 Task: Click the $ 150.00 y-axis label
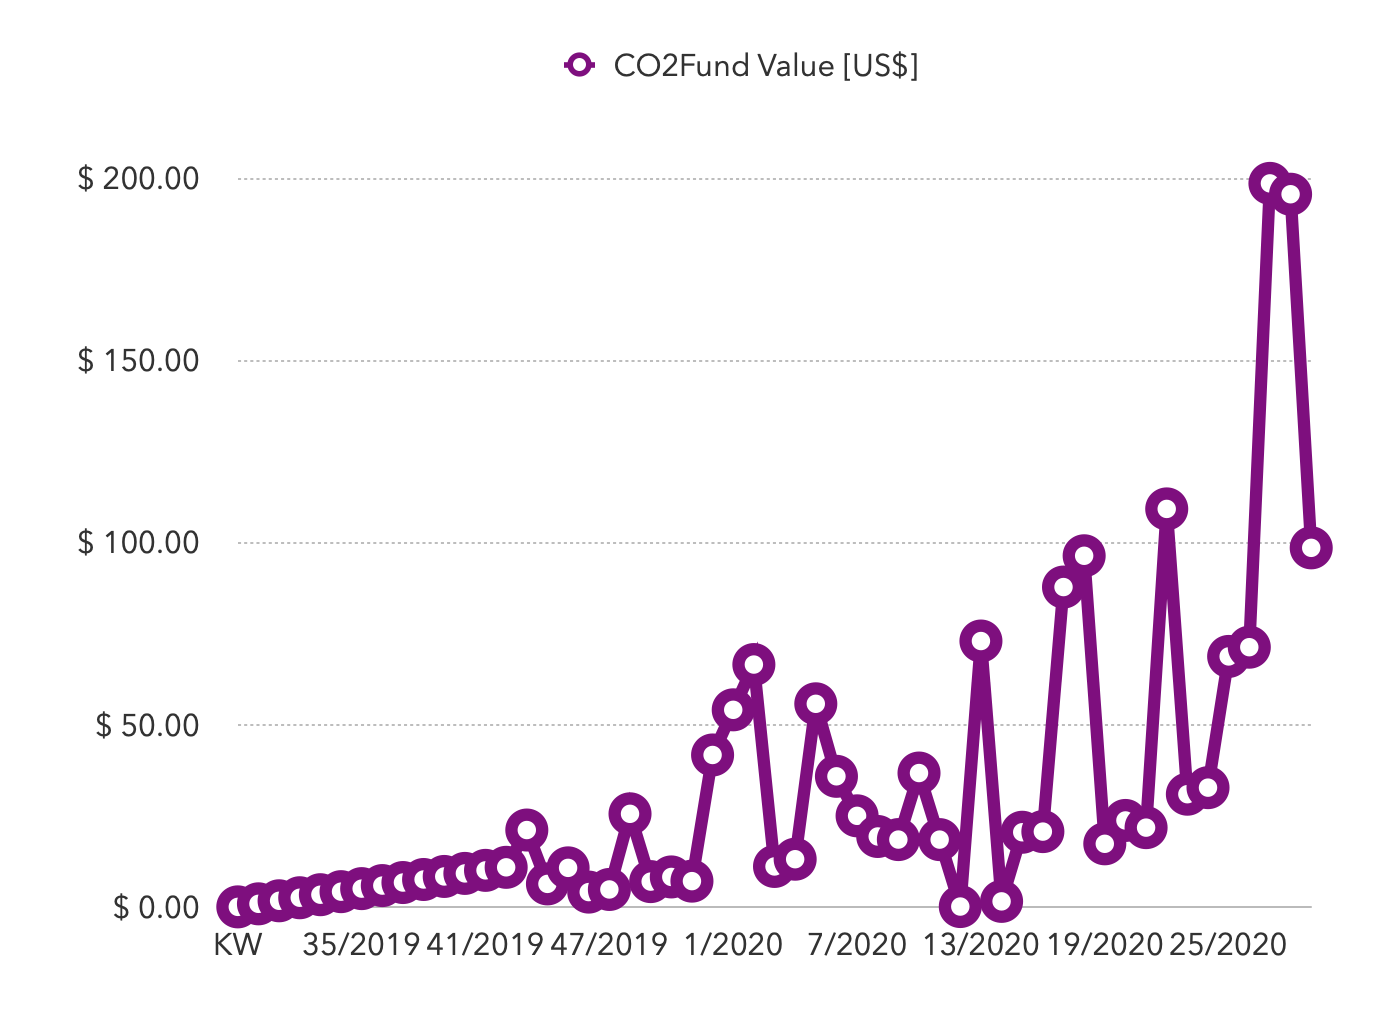139,361
